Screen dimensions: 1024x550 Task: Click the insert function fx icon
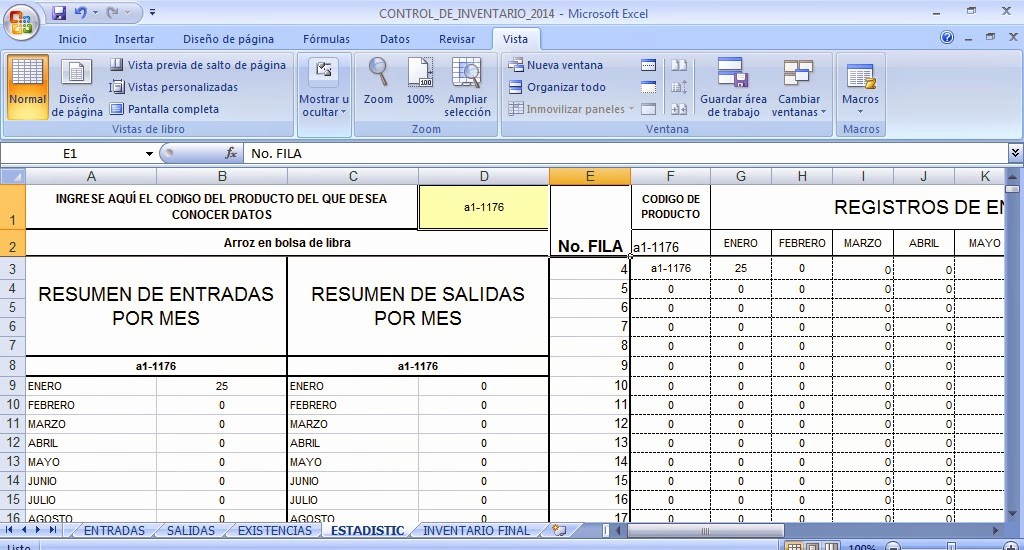231,153
